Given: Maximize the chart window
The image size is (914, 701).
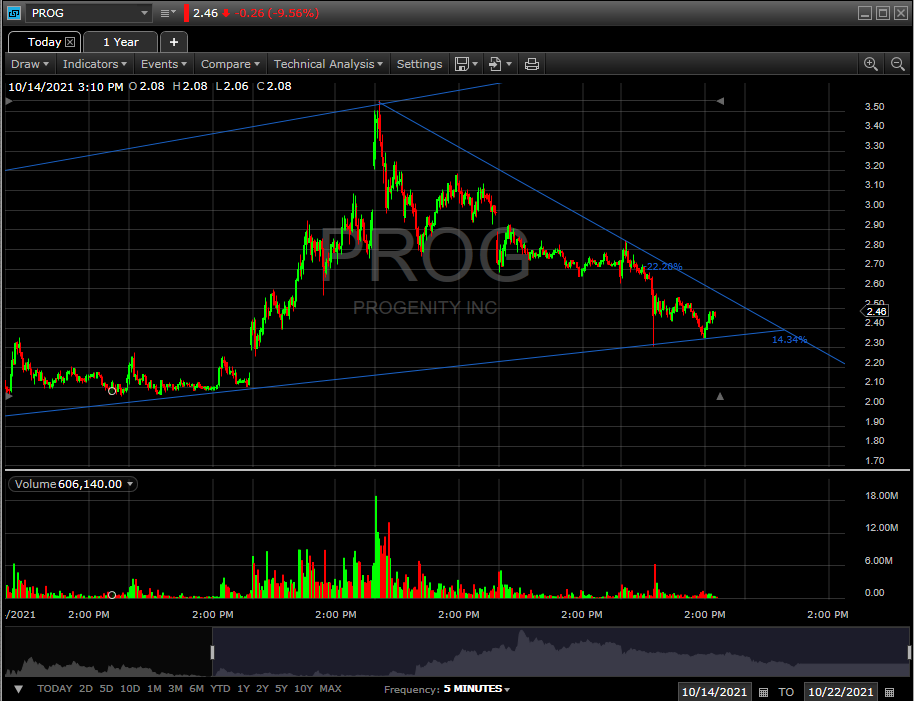Looking at the screenshot, I should click(883, 13).
